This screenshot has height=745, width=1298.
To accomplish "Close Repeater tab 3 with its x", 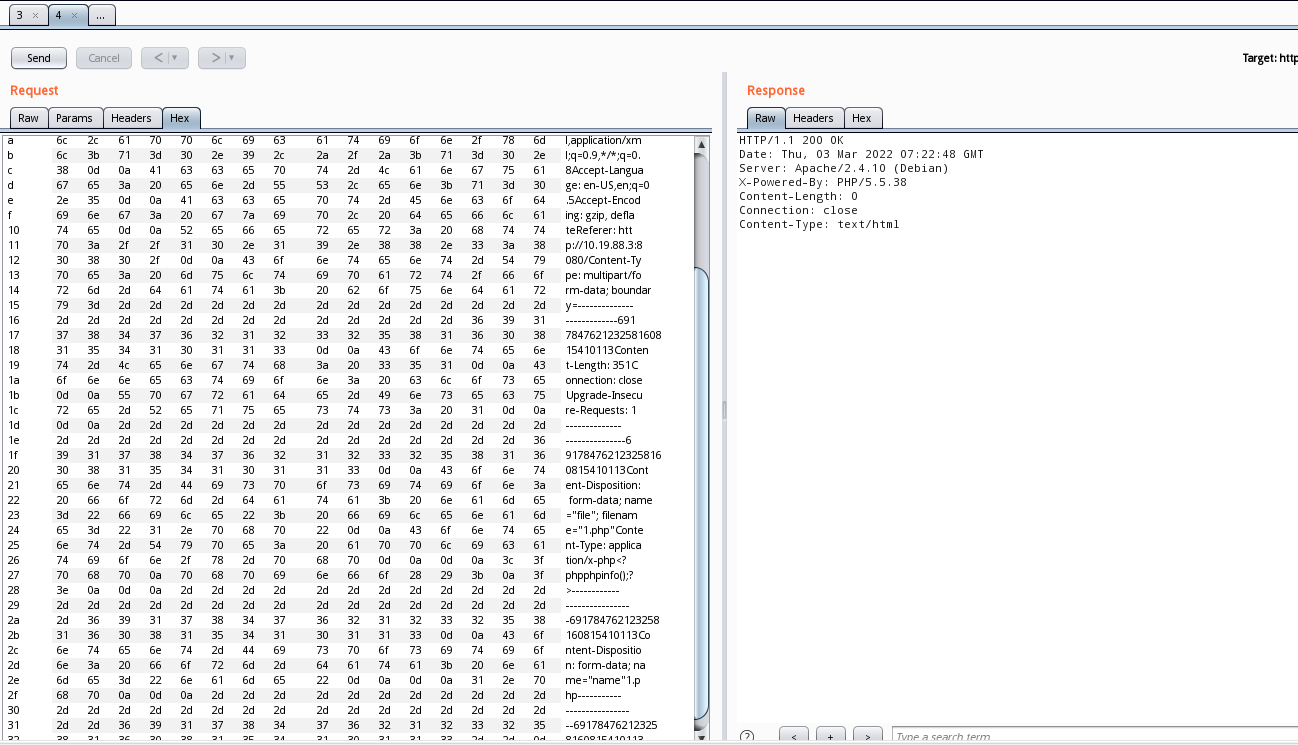I will point(36,16).
